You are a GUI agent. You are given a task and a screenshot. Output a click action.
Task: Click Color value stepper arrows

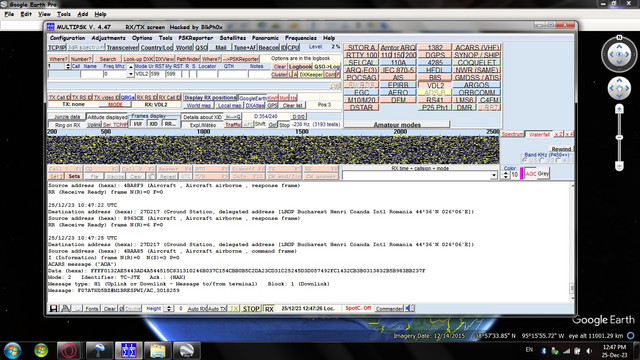click(506, 175)
